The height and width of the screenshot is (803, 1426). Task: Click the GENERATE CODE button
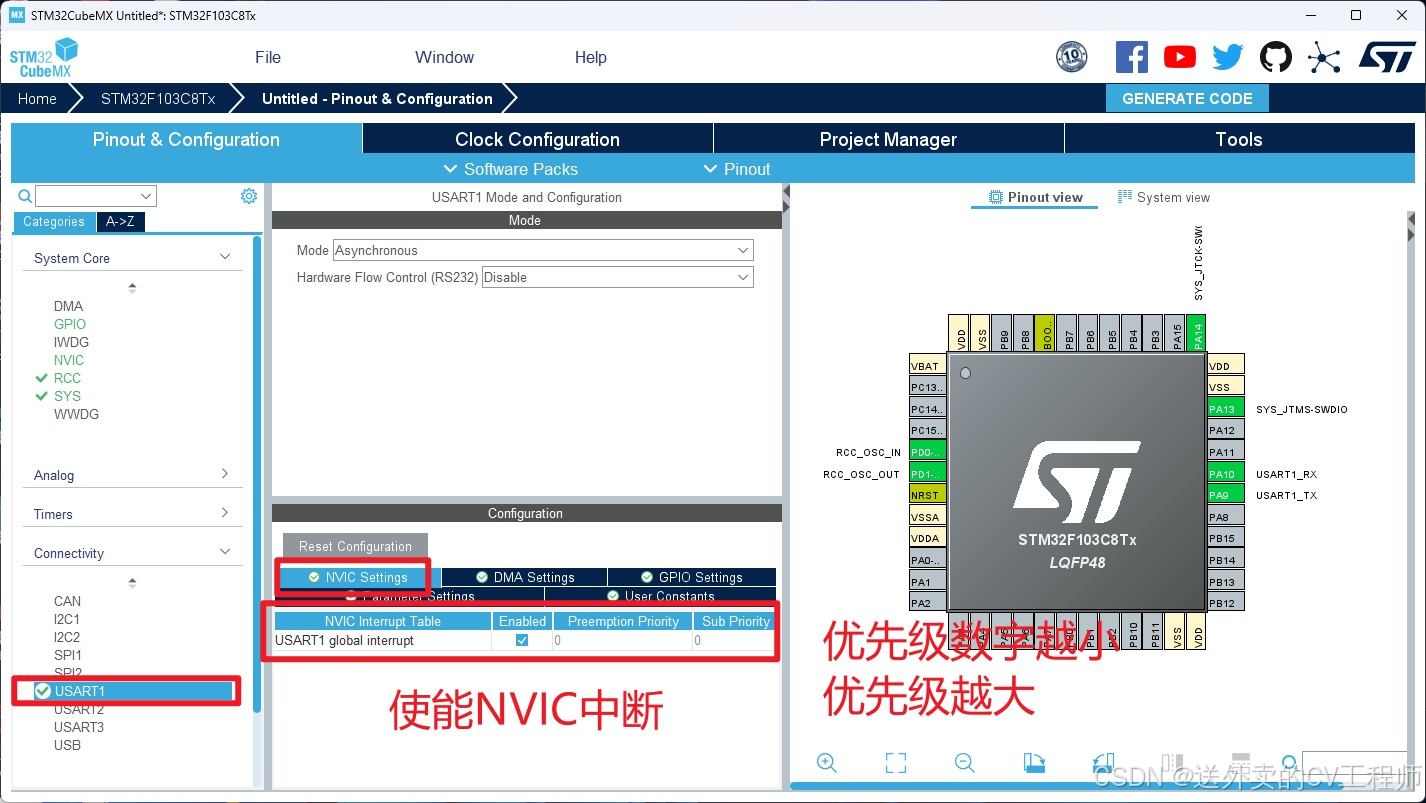point(1187,98)
